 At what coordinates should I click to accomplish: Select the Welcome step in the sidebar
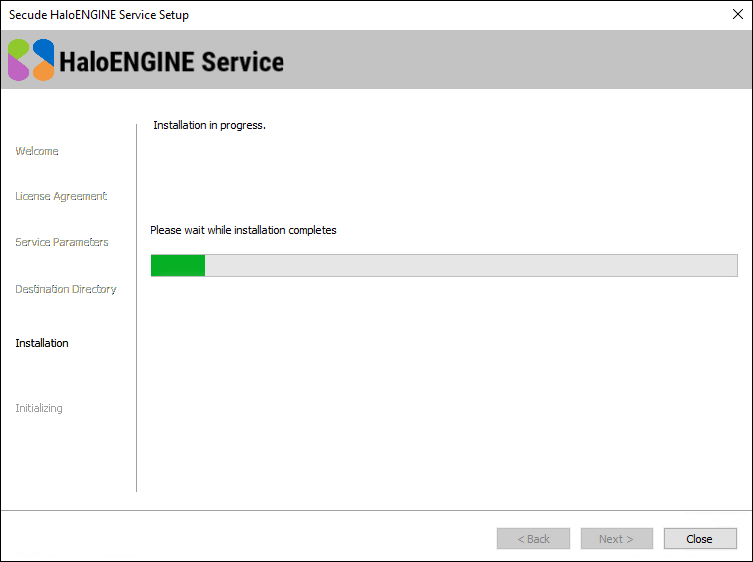point(37,151)
